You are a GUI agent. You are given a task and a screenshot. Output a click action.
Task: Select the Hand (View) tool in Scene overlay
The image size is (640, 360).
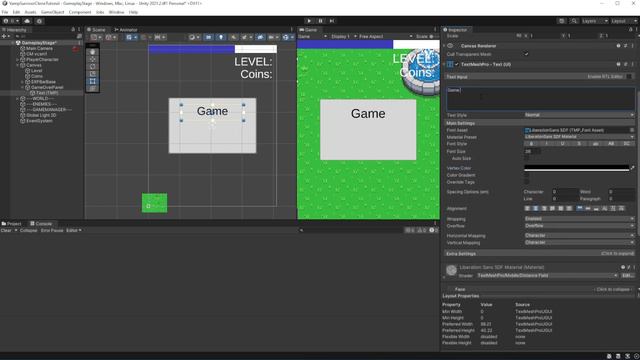click(93, 52)
